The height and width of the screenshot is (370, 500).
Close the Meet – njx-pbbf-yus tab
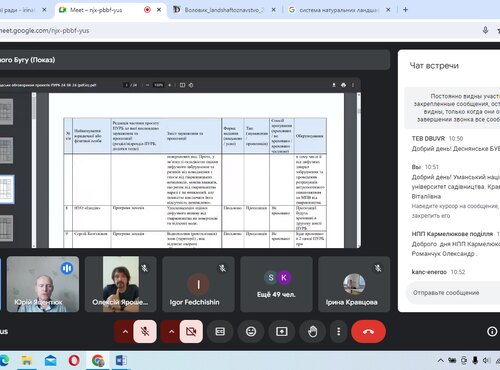point(159,10)
